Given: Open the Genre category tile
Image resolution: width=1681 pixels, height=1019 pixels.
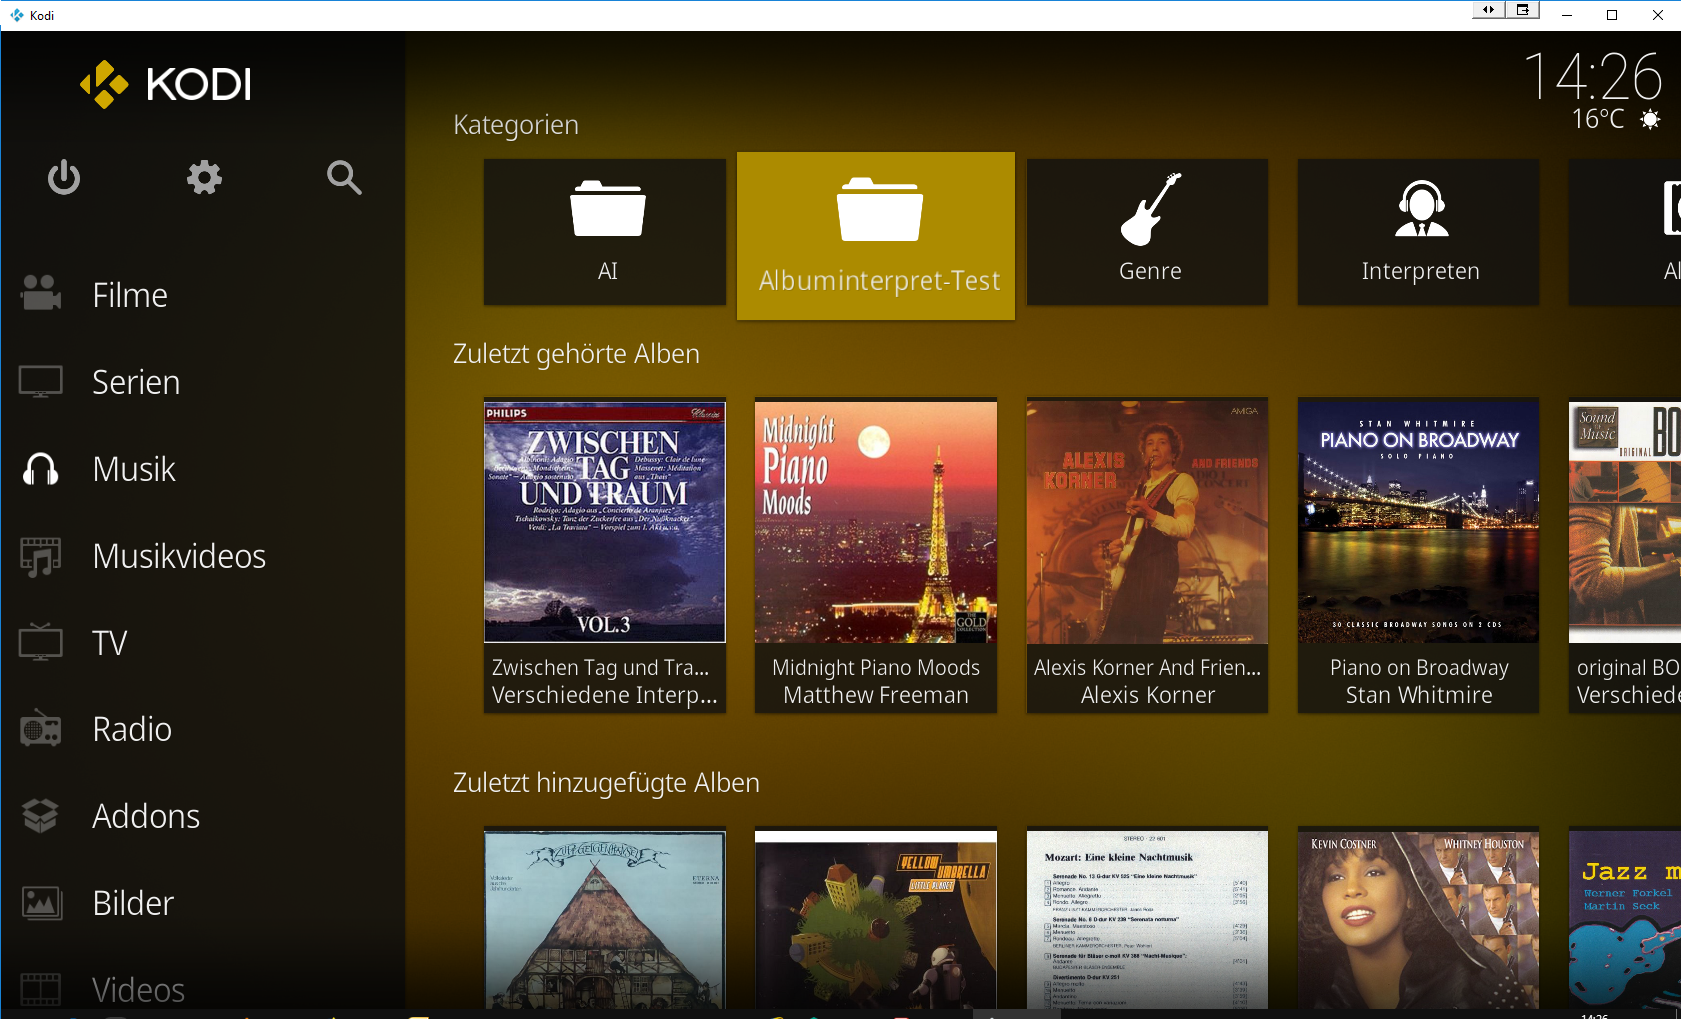Looking at the screenshot, I should (x=1147, y=232).
